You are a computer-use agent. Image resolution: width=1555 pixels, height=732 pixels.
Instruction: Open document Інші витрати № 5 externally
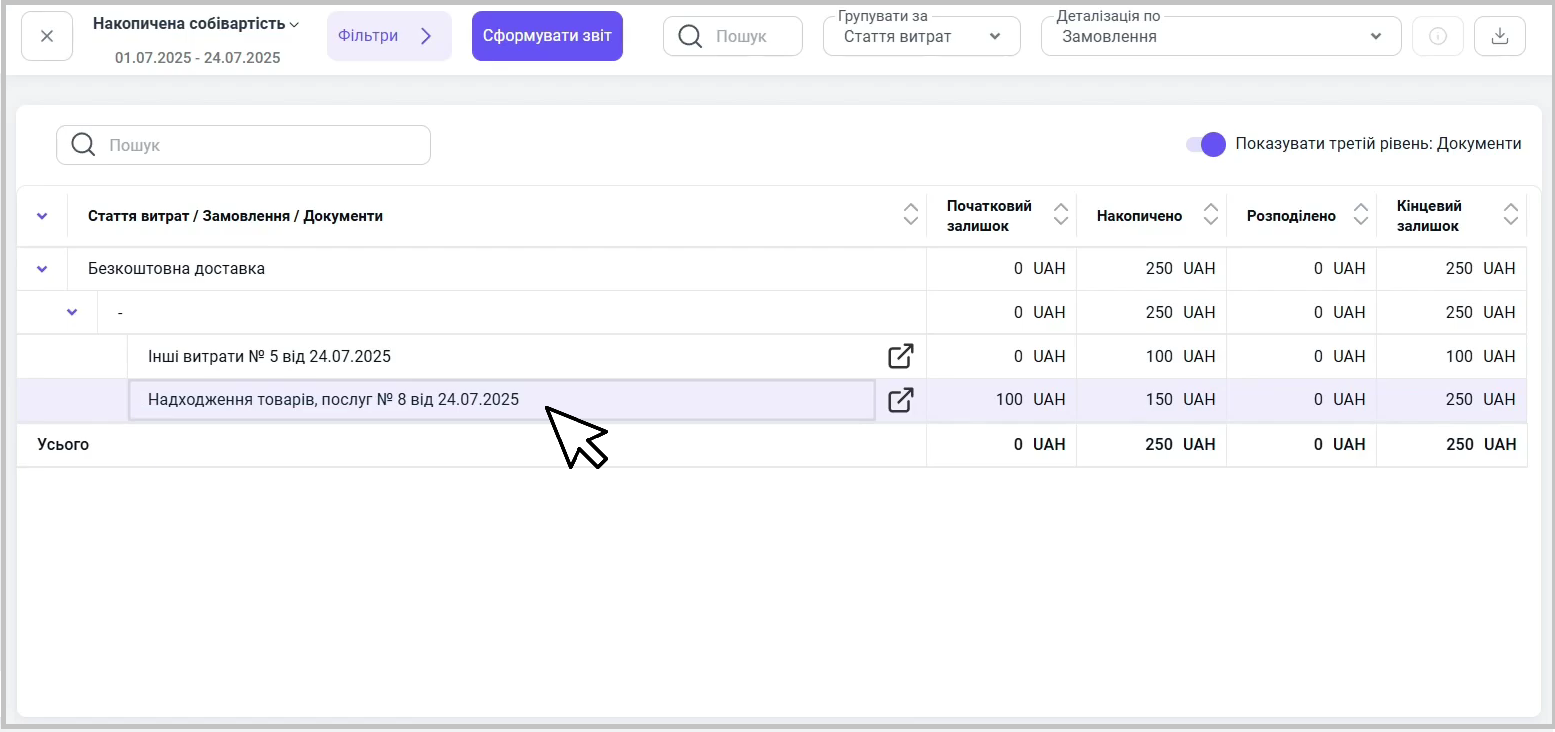[900, 356]
